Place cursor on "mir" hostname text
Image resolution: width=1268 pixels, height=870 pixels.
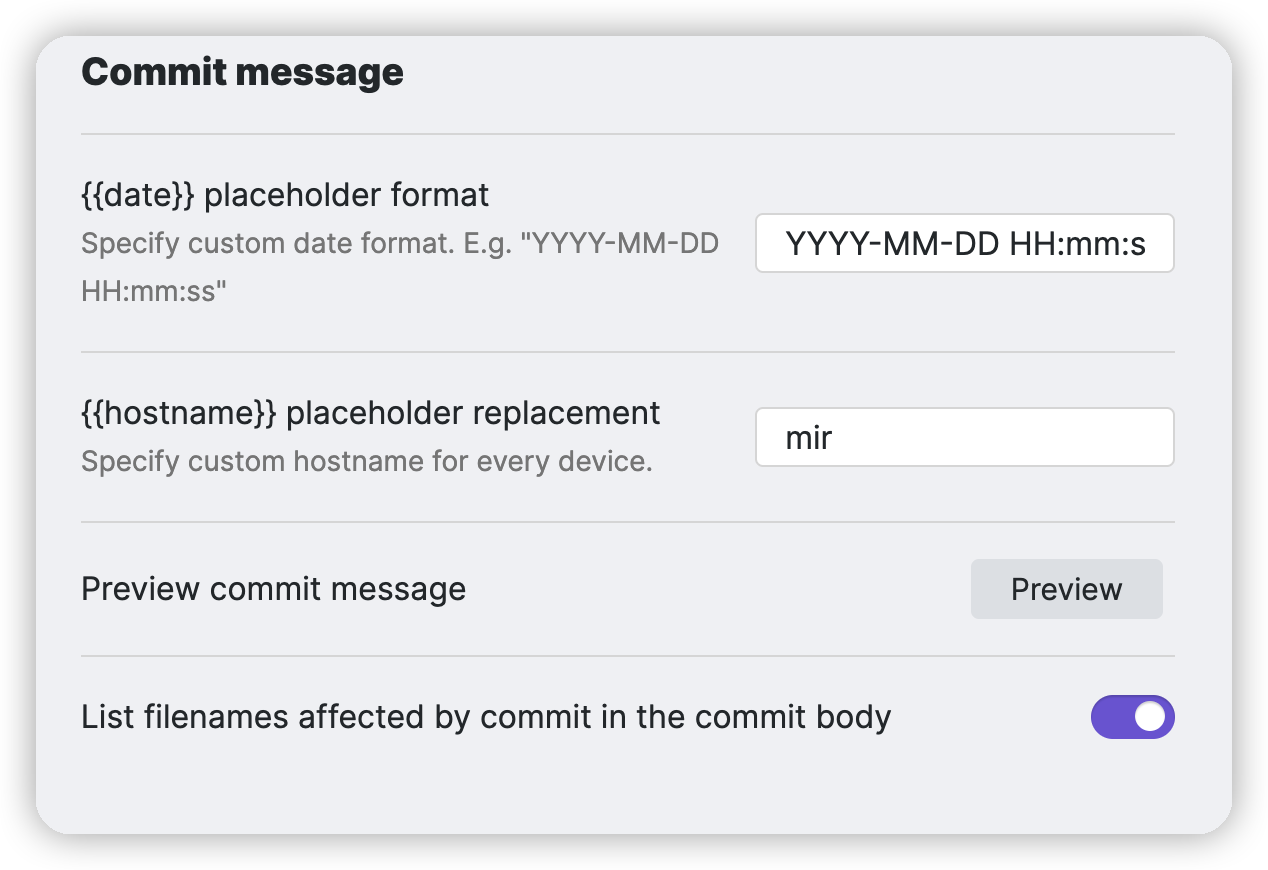point(809,438)
